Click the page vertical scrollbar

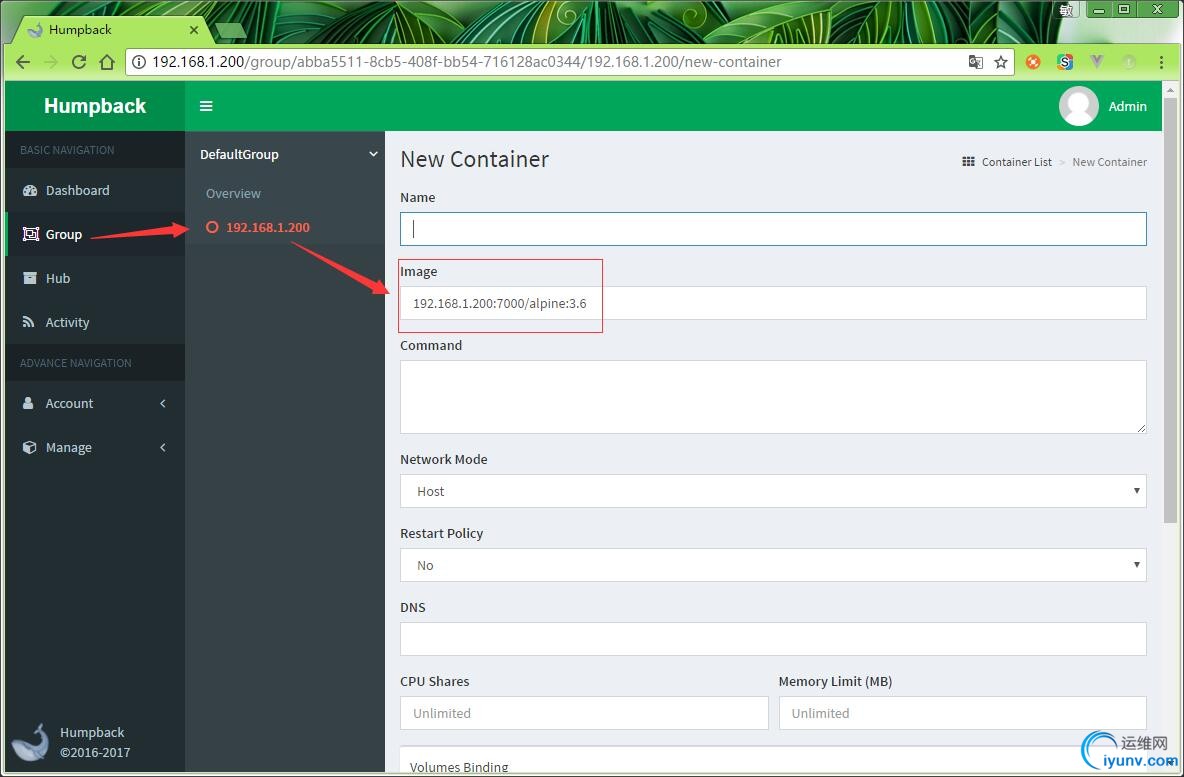point(1170,310)
